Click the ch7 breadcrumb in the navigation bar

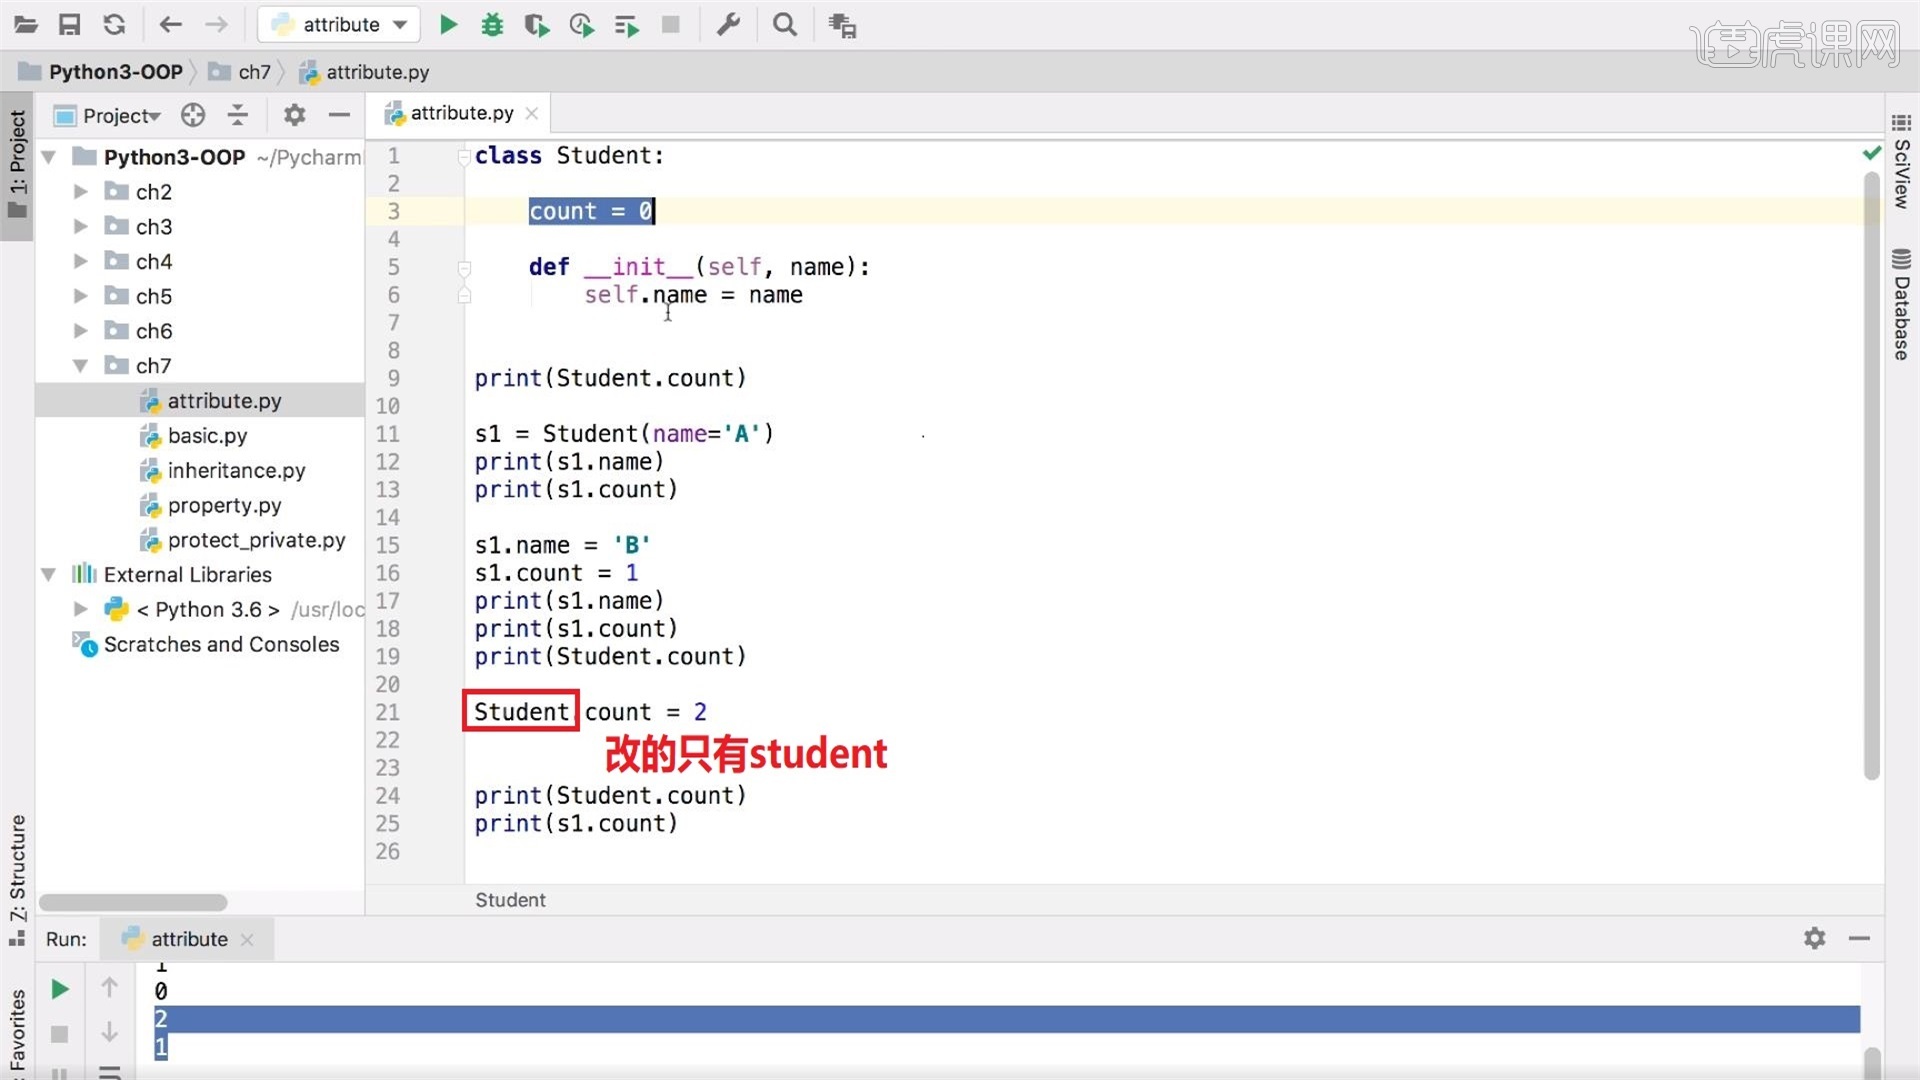point(254,72)
